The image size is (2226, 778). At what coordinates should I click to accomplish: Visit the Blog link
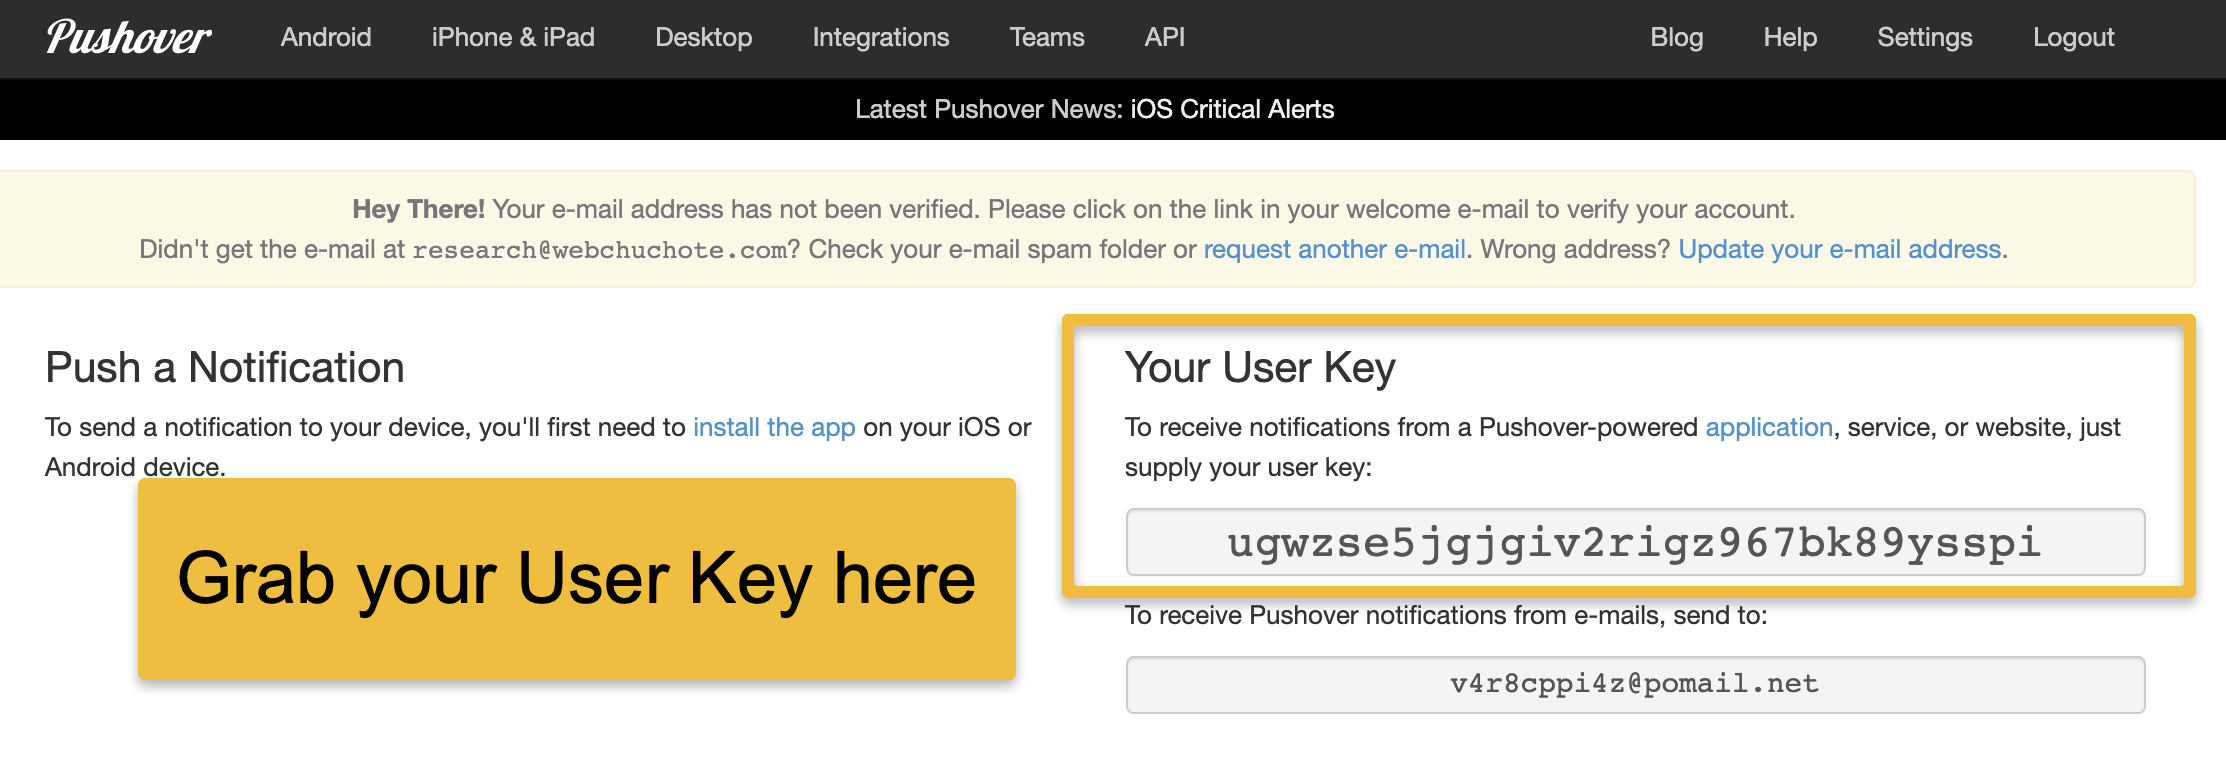[x=1676, y=38]
